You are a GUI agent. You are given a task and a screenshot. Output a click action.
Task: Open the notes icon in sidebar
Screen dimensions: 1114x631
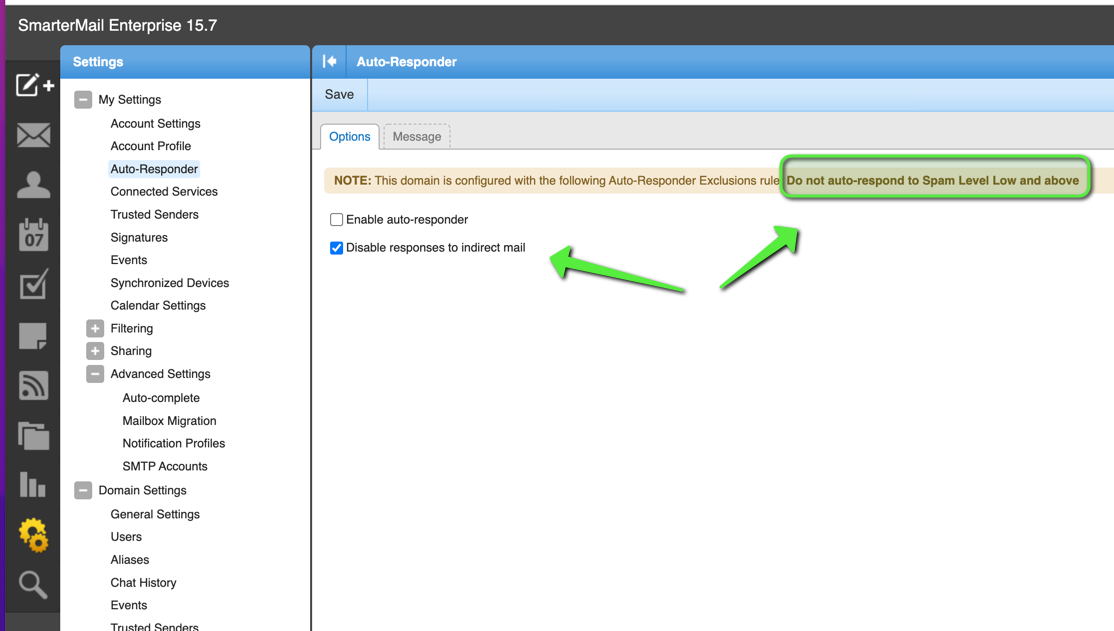click(x=33, y=336)
